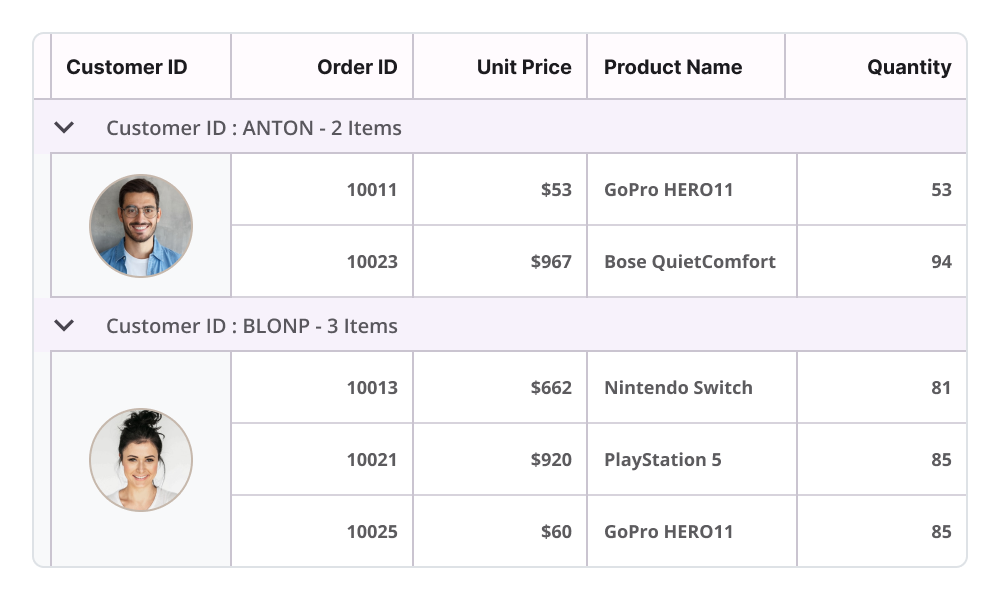Click the BLONP customer avatar photo
Image resolution: width=1000 pixels, height=600 pixels.
141,460
